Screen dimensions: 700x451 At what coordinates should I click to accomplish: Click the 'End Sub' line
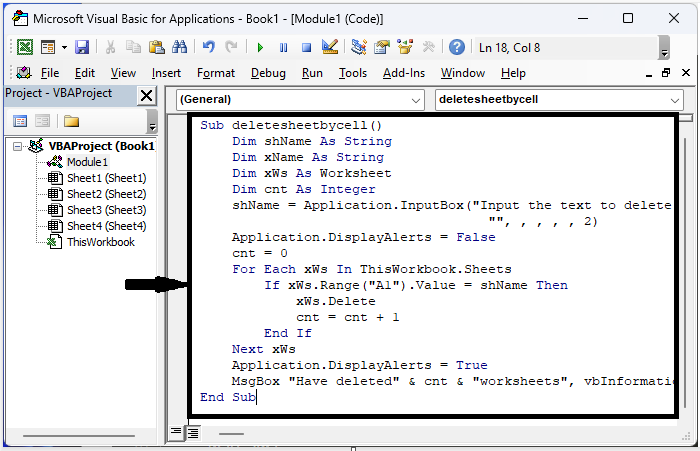tap(228, 397)
